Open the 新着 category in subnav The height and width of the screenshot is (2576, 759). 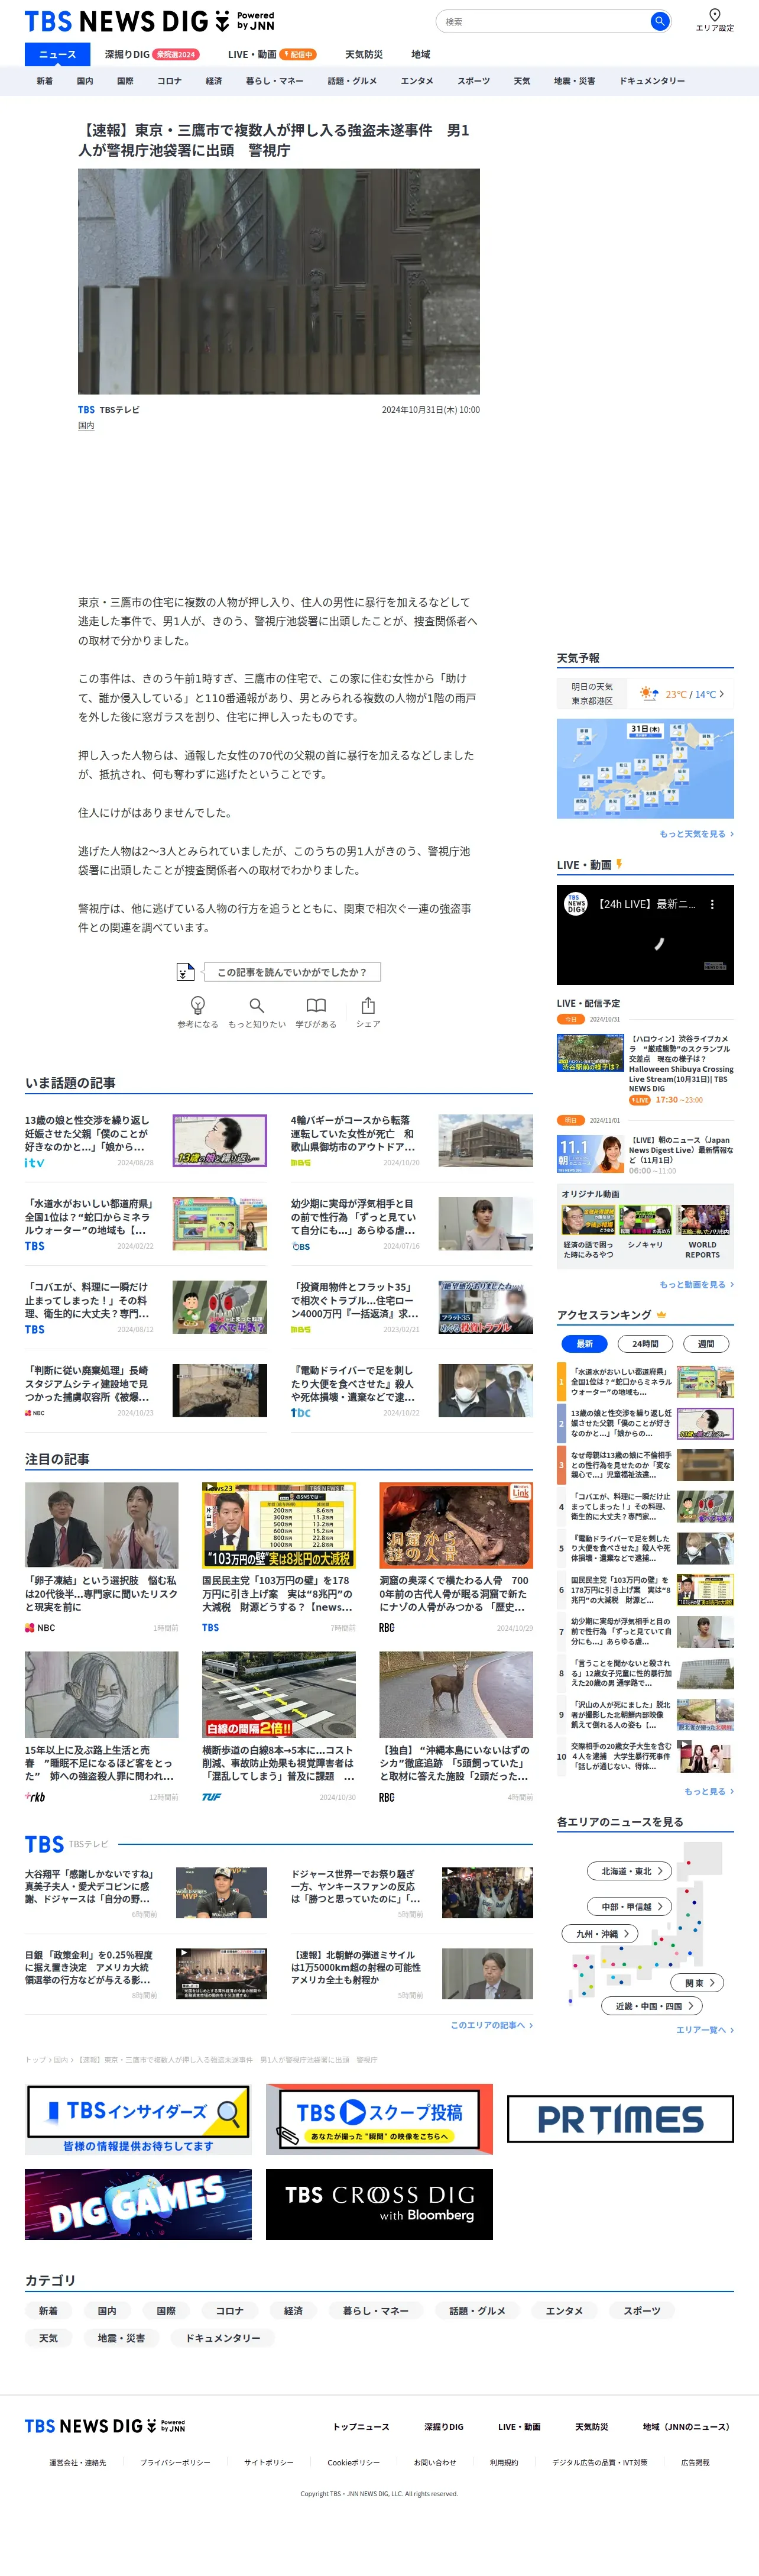click(45, 81)
